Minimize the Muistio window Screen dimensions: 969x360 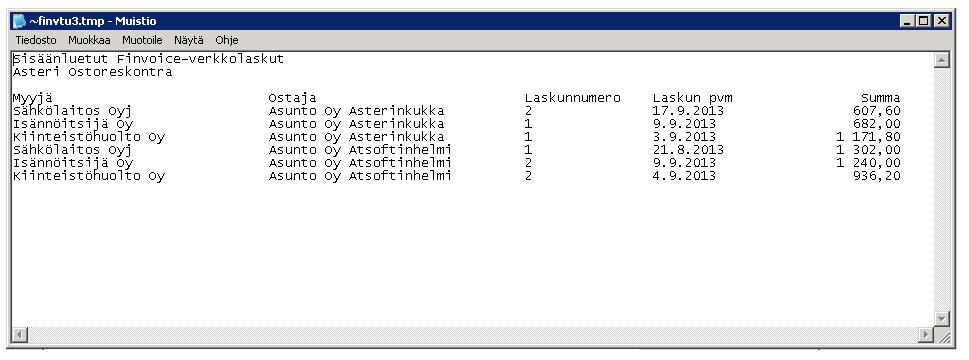point(907,21)
